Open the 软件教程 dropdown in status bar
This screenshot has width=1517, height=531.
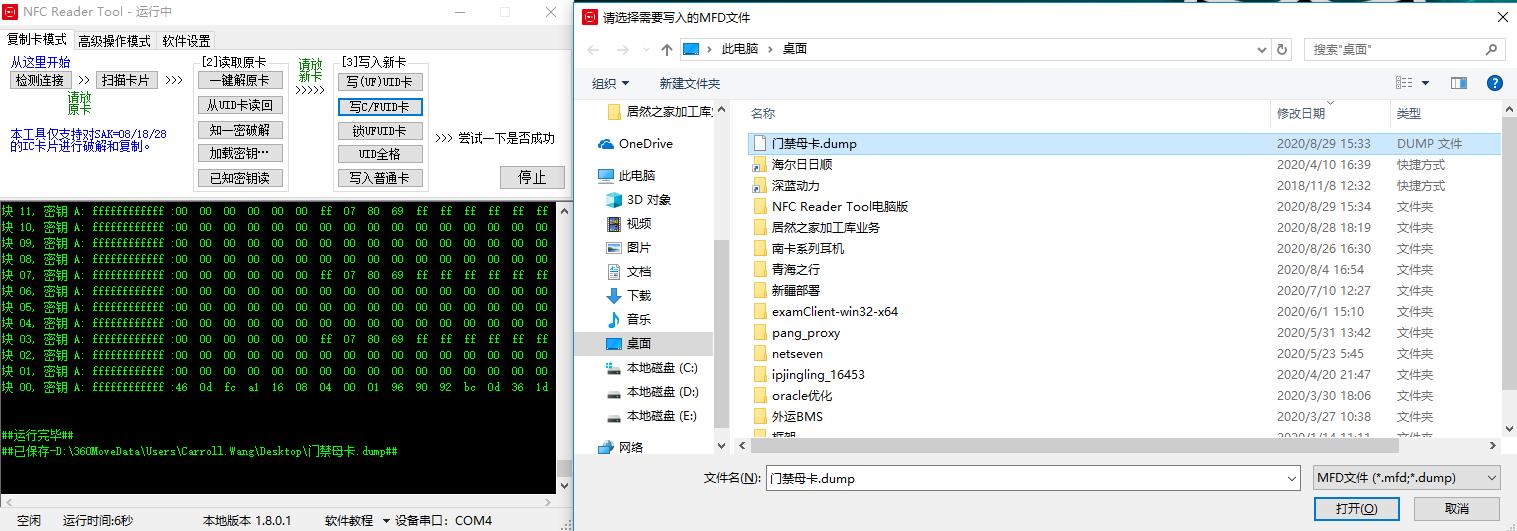click(x=355, y=521)
